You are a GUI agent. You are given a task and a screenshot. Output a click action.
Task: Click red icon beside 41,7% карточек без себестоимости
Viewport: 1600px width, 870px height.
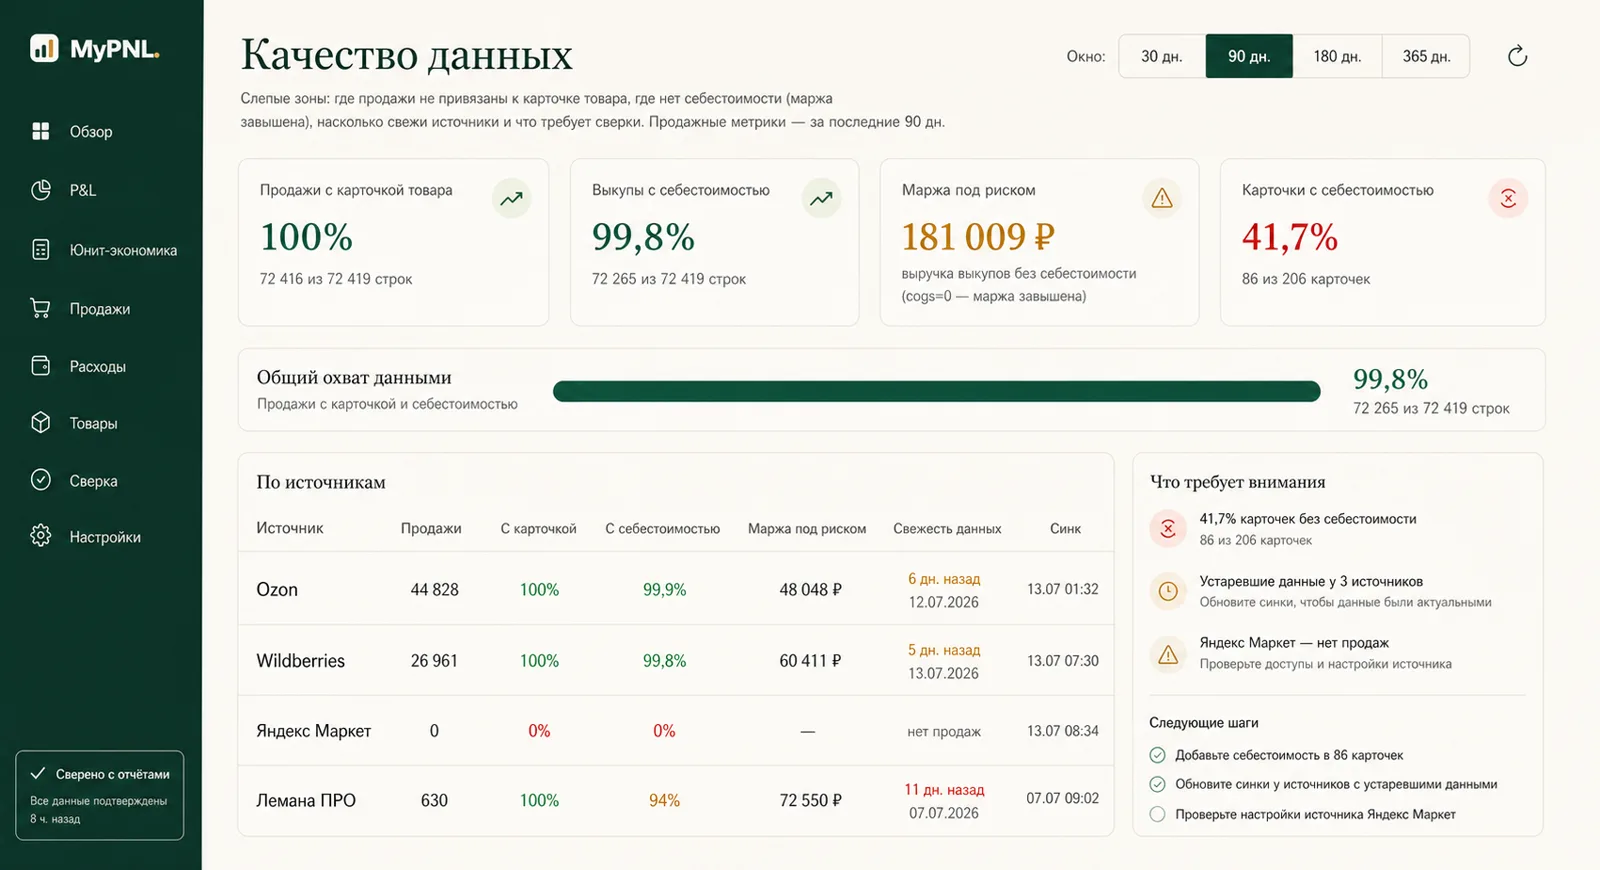point(1167,528)
